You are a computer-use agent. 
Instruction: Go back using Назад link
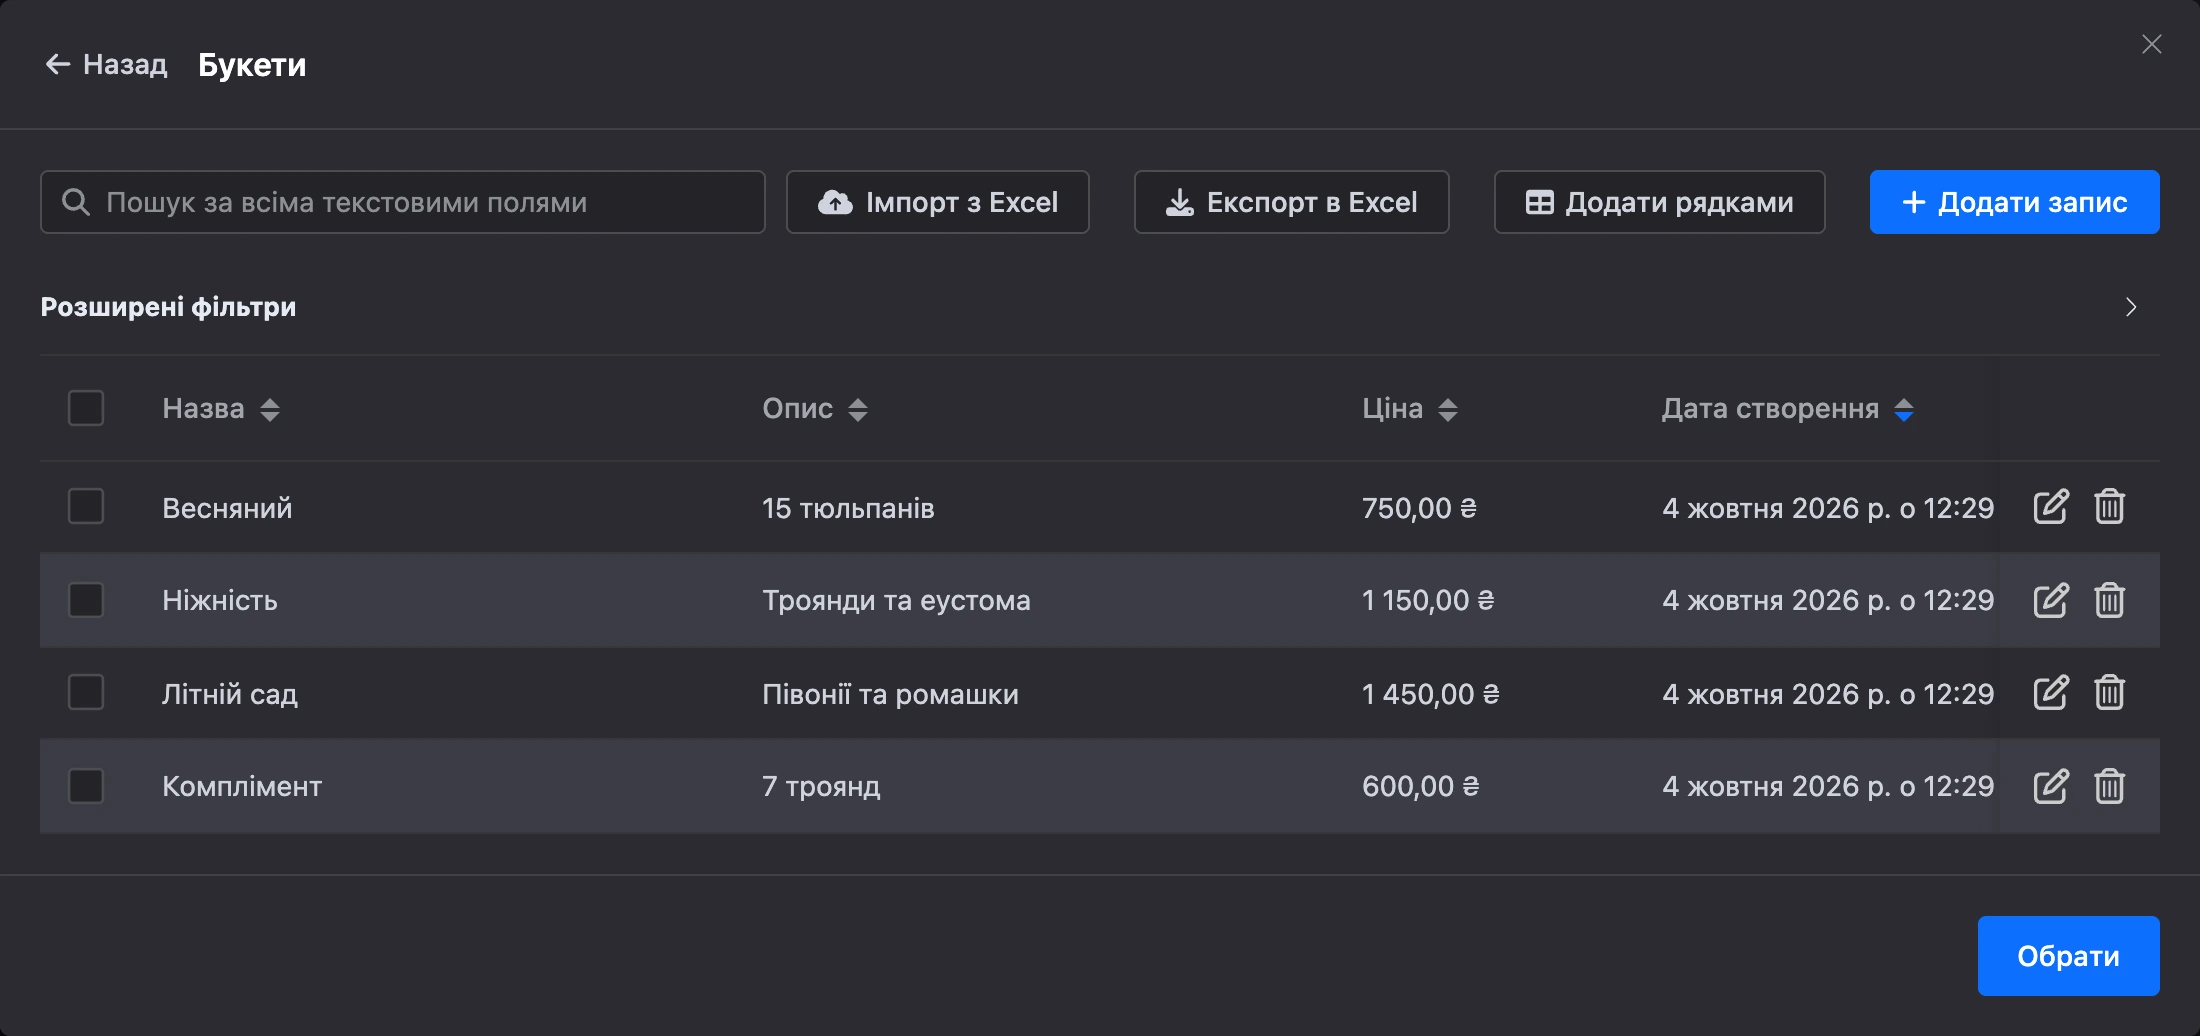tap(106, 65)
